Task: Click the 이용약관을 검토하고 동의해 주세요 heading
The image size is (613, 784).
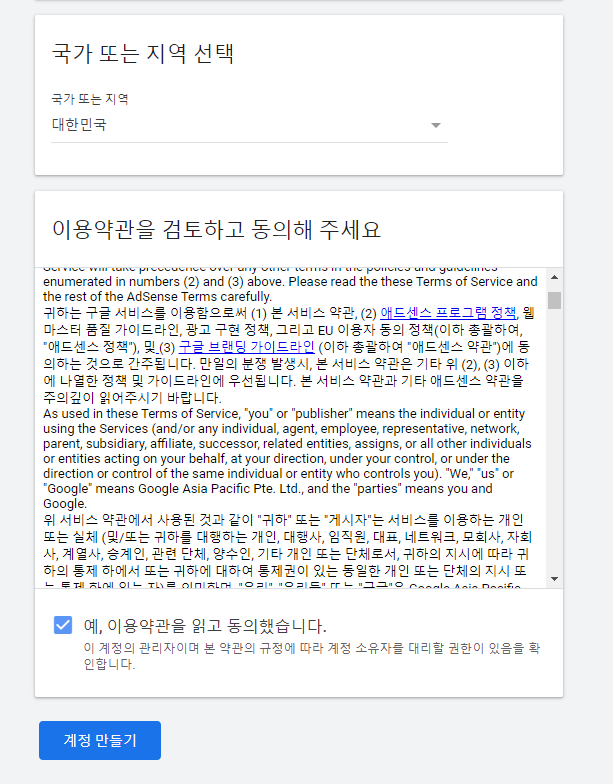Action: (x=216, y=230)
